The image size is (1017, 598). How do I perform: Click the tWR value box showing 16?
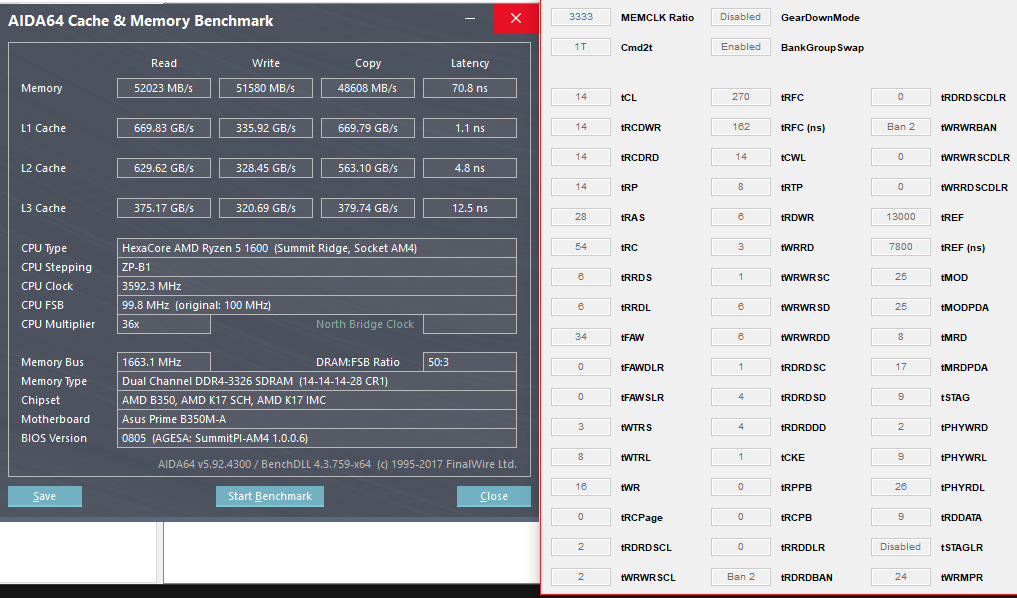tap(580, 486)
